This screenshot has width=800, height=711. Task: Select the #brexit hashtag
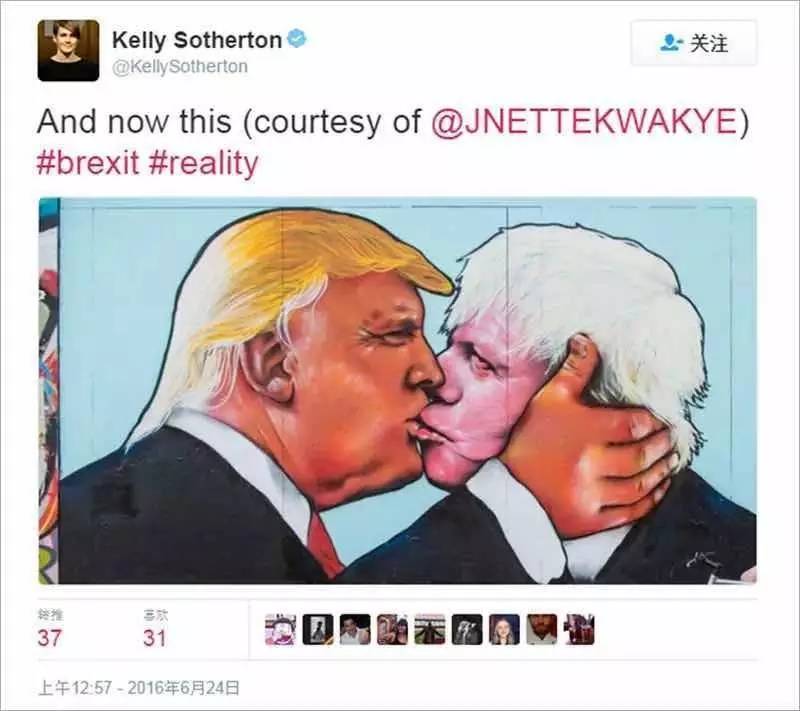(x=88, y=163)
